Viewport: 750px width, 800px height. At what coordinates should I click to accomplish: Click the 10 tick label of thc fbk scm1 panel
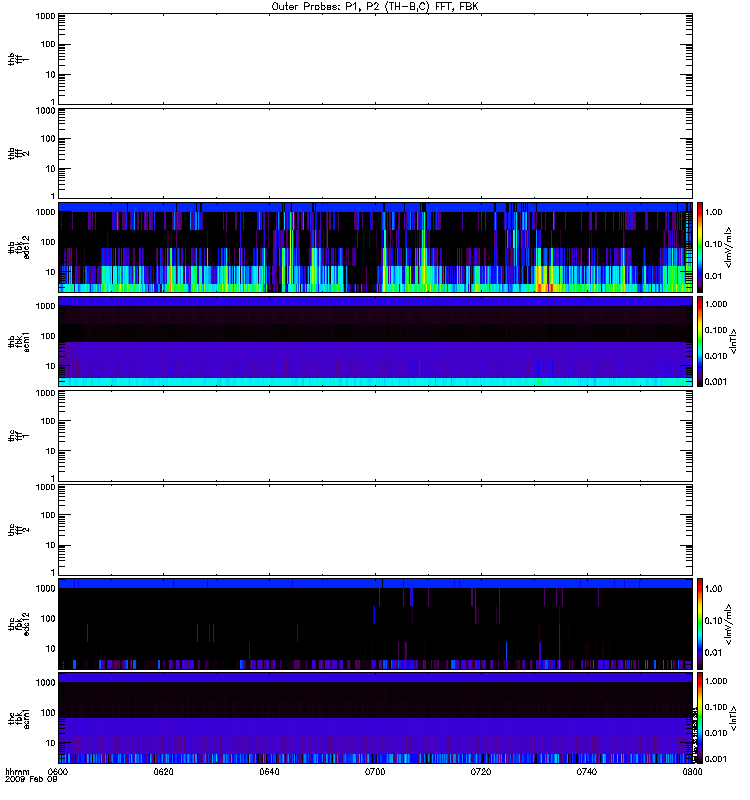click(51, 743)
